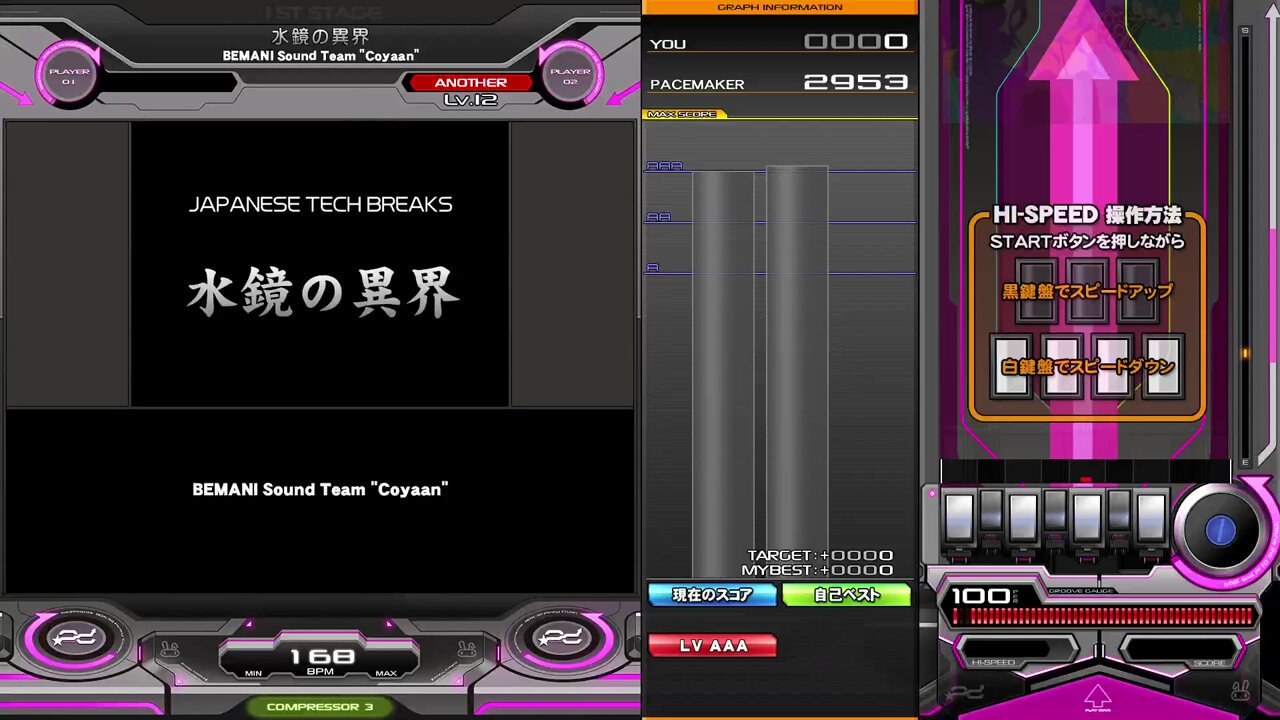This screenshot has height=720, width=1280.
Task: Click the first black key on the controller
Action: click(991, 510)
